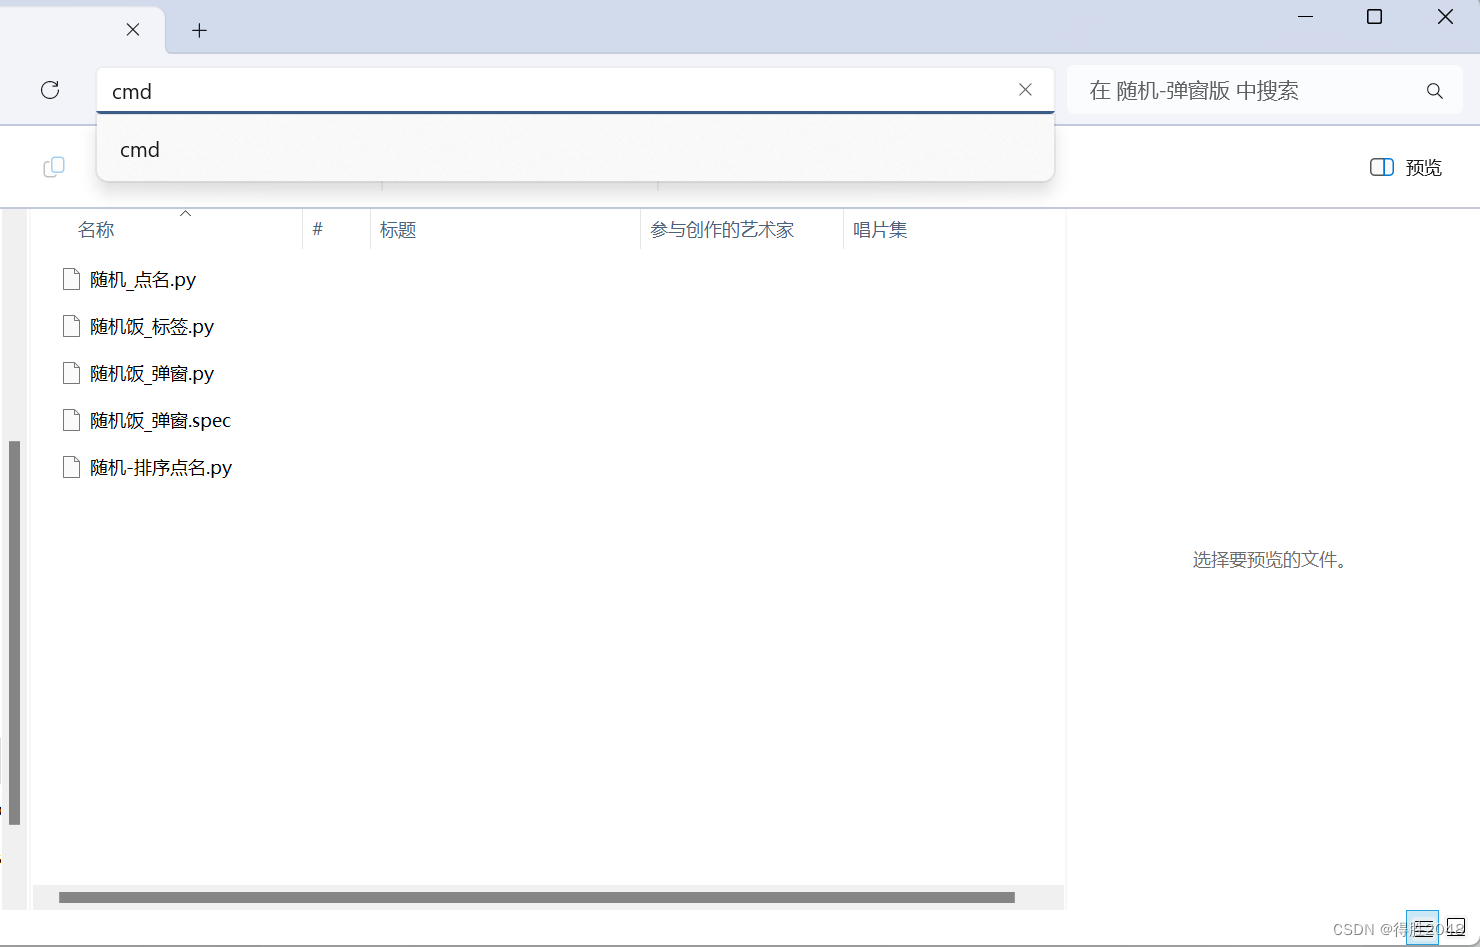Toggle sort order on the 名称 column
This screenshot has height=947, width=1480.
(x=96, y=229)
